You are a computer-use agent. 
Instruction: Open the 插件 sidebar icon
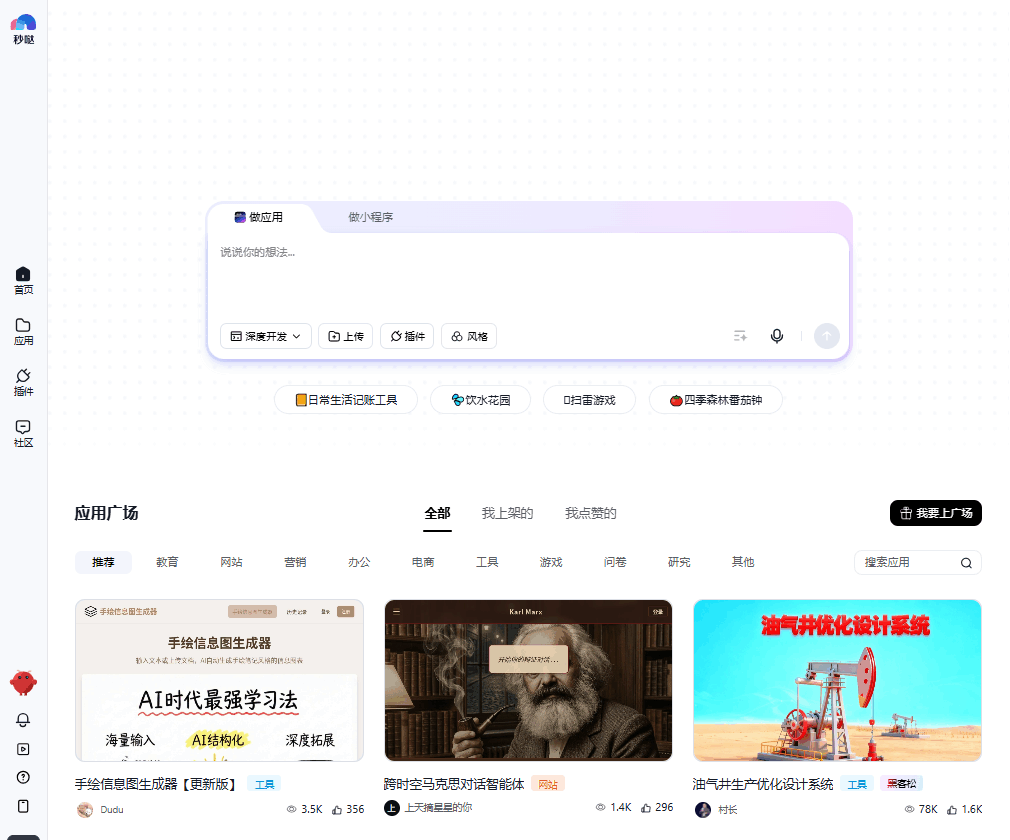click(x=23, y=383)
